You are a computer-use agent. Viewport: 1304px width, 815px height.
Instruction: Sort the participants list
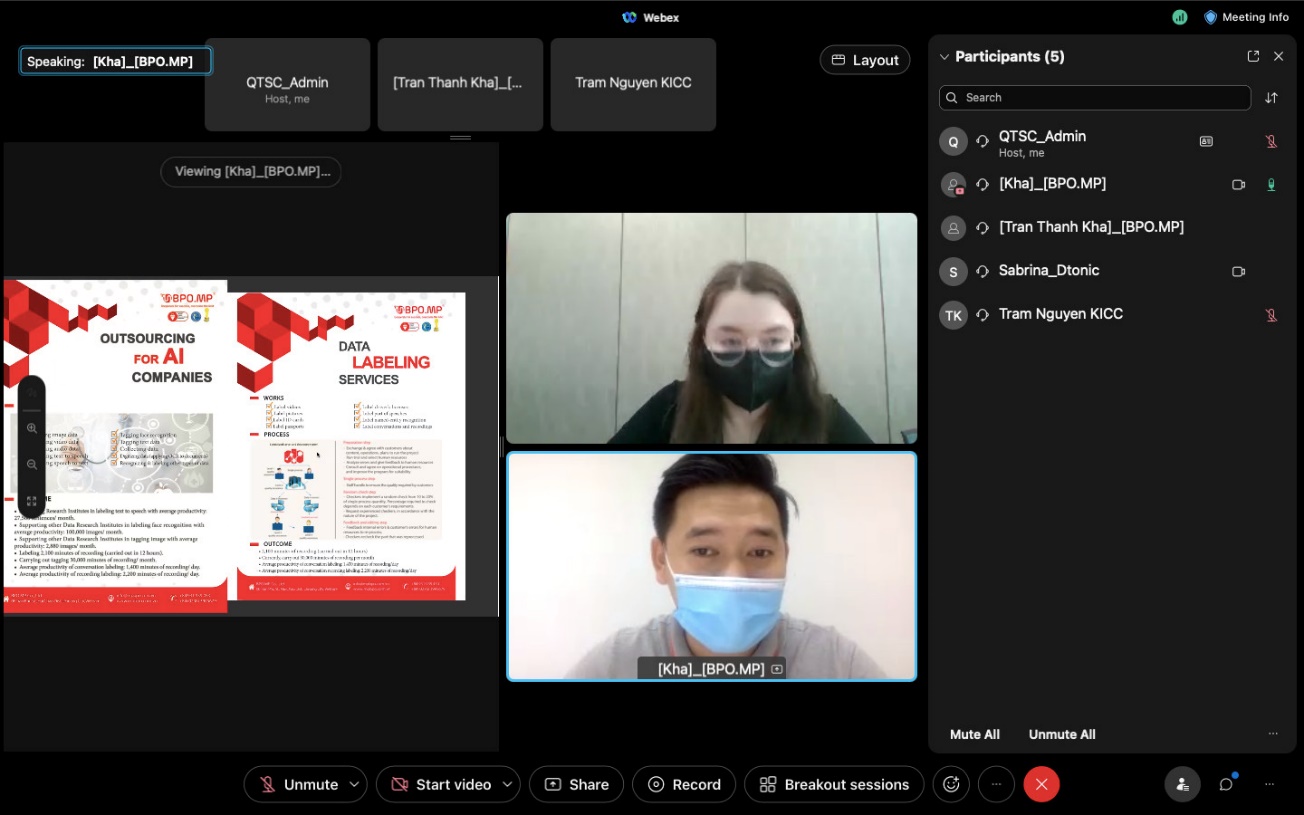pos(1271,98)
